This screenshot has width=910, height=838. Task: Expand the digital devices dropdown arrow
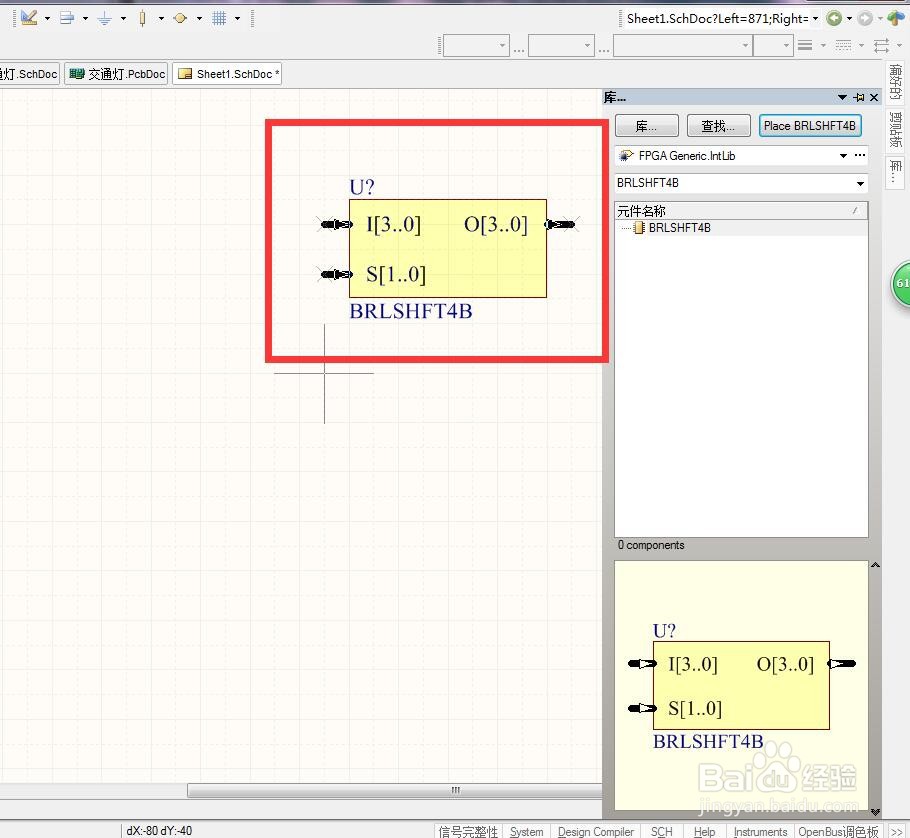coord(161,19)
